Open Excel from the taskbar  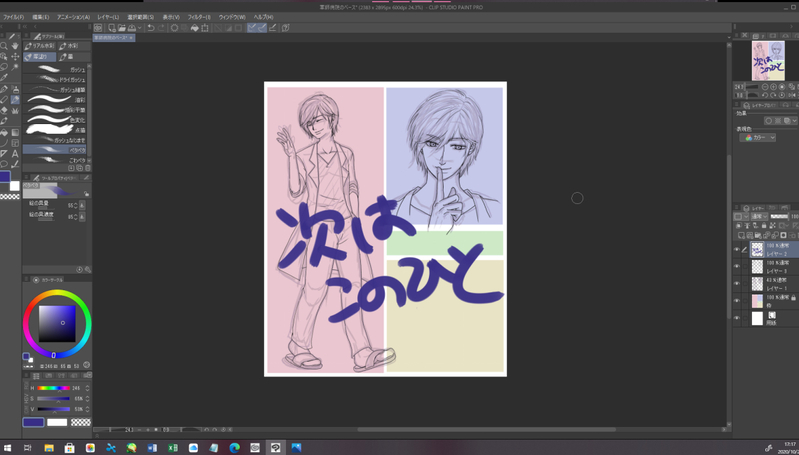coord(173,448)
